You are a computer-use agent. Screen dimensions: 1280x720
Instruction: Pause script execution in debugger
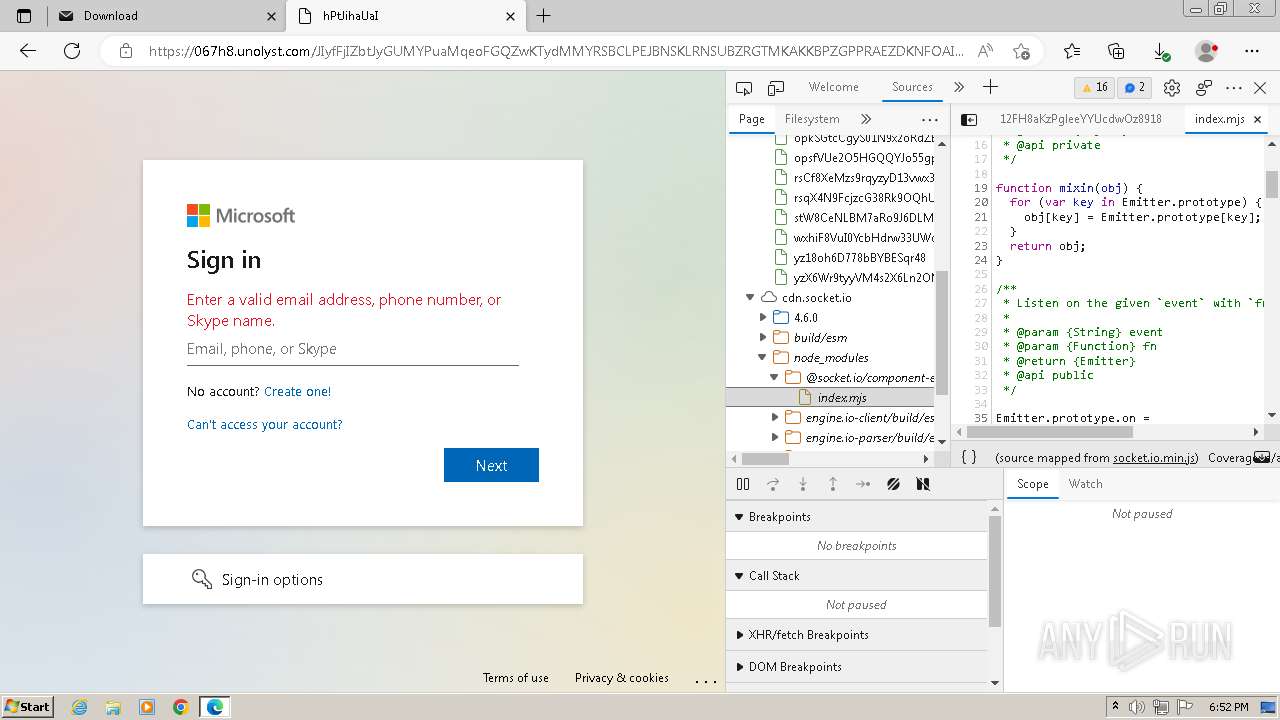click(743, 484)
